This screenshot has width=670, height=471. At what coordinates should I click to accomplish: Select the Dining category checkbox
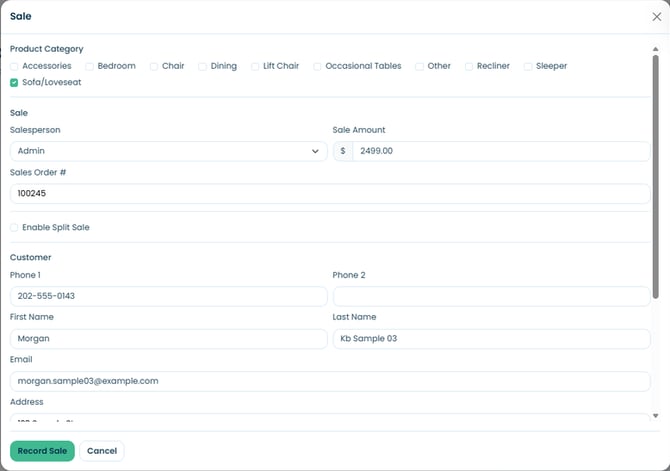tap(203, 66)
